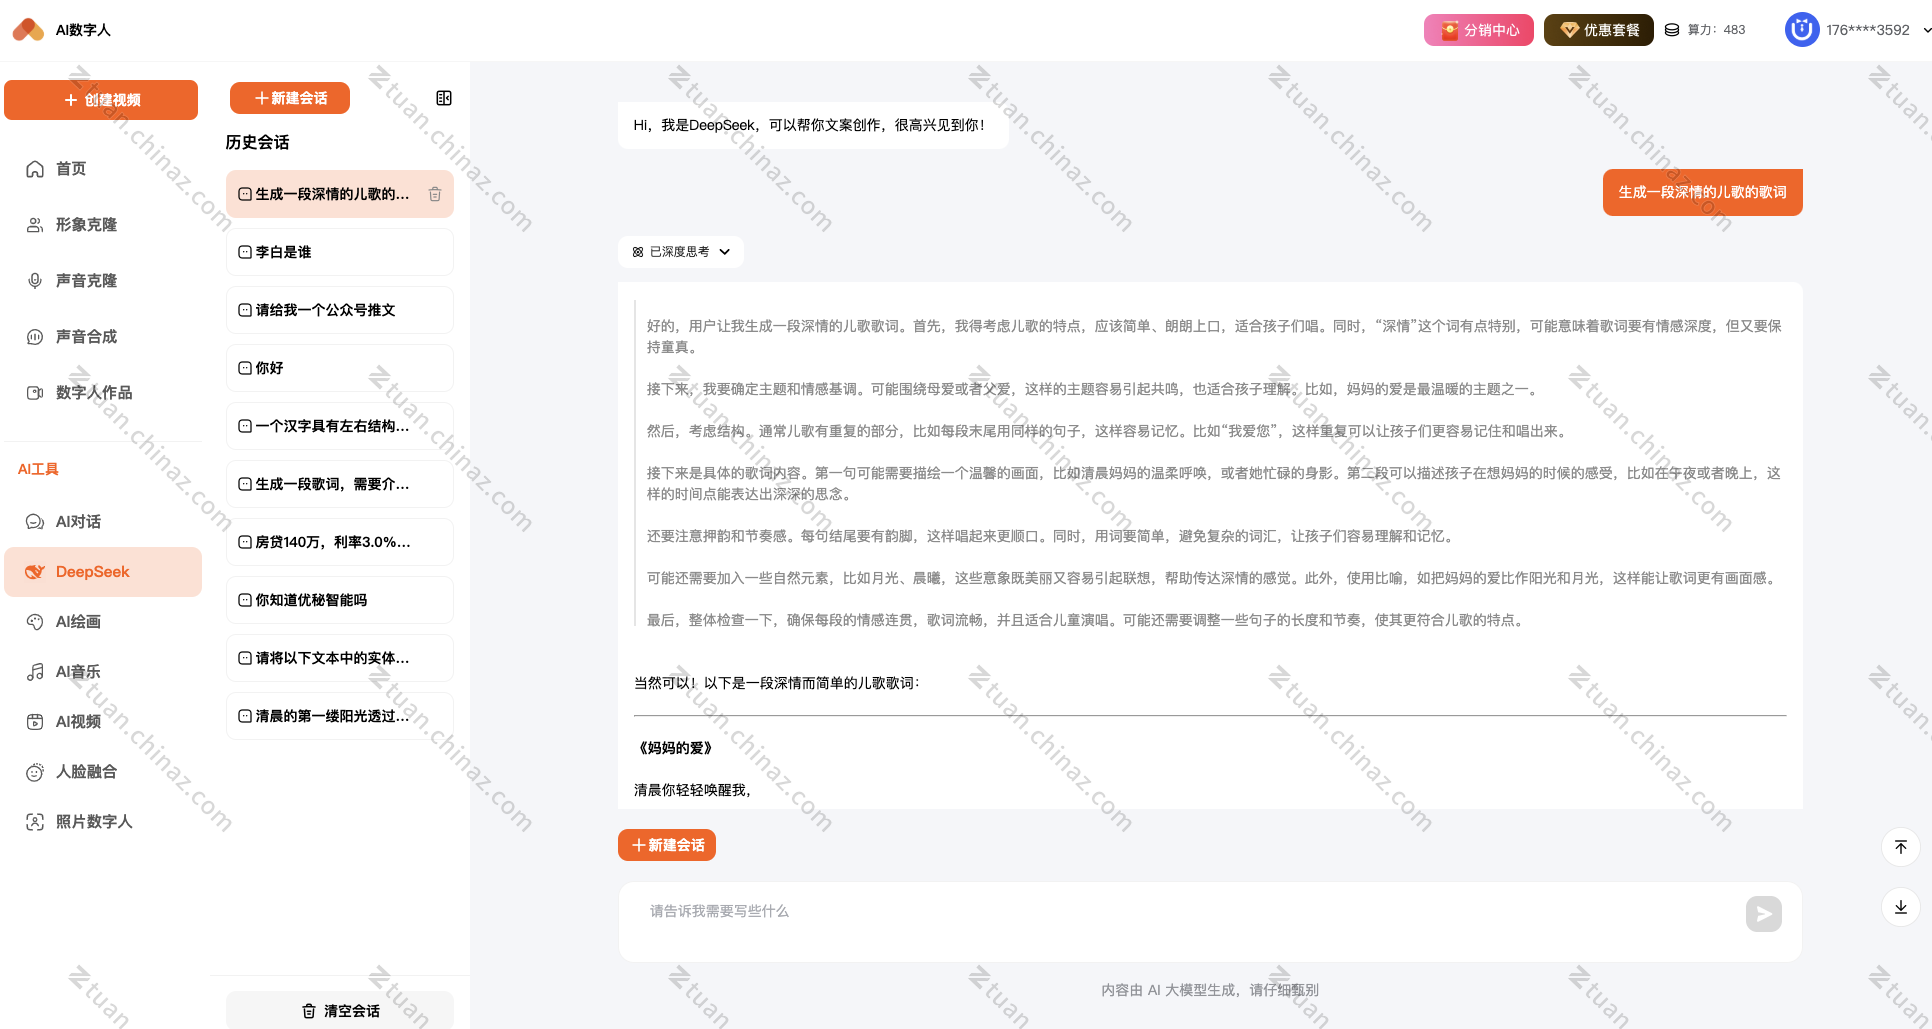Click the AI数字人 logo icon
The image size is (1932, 1029).
[28, 30]
